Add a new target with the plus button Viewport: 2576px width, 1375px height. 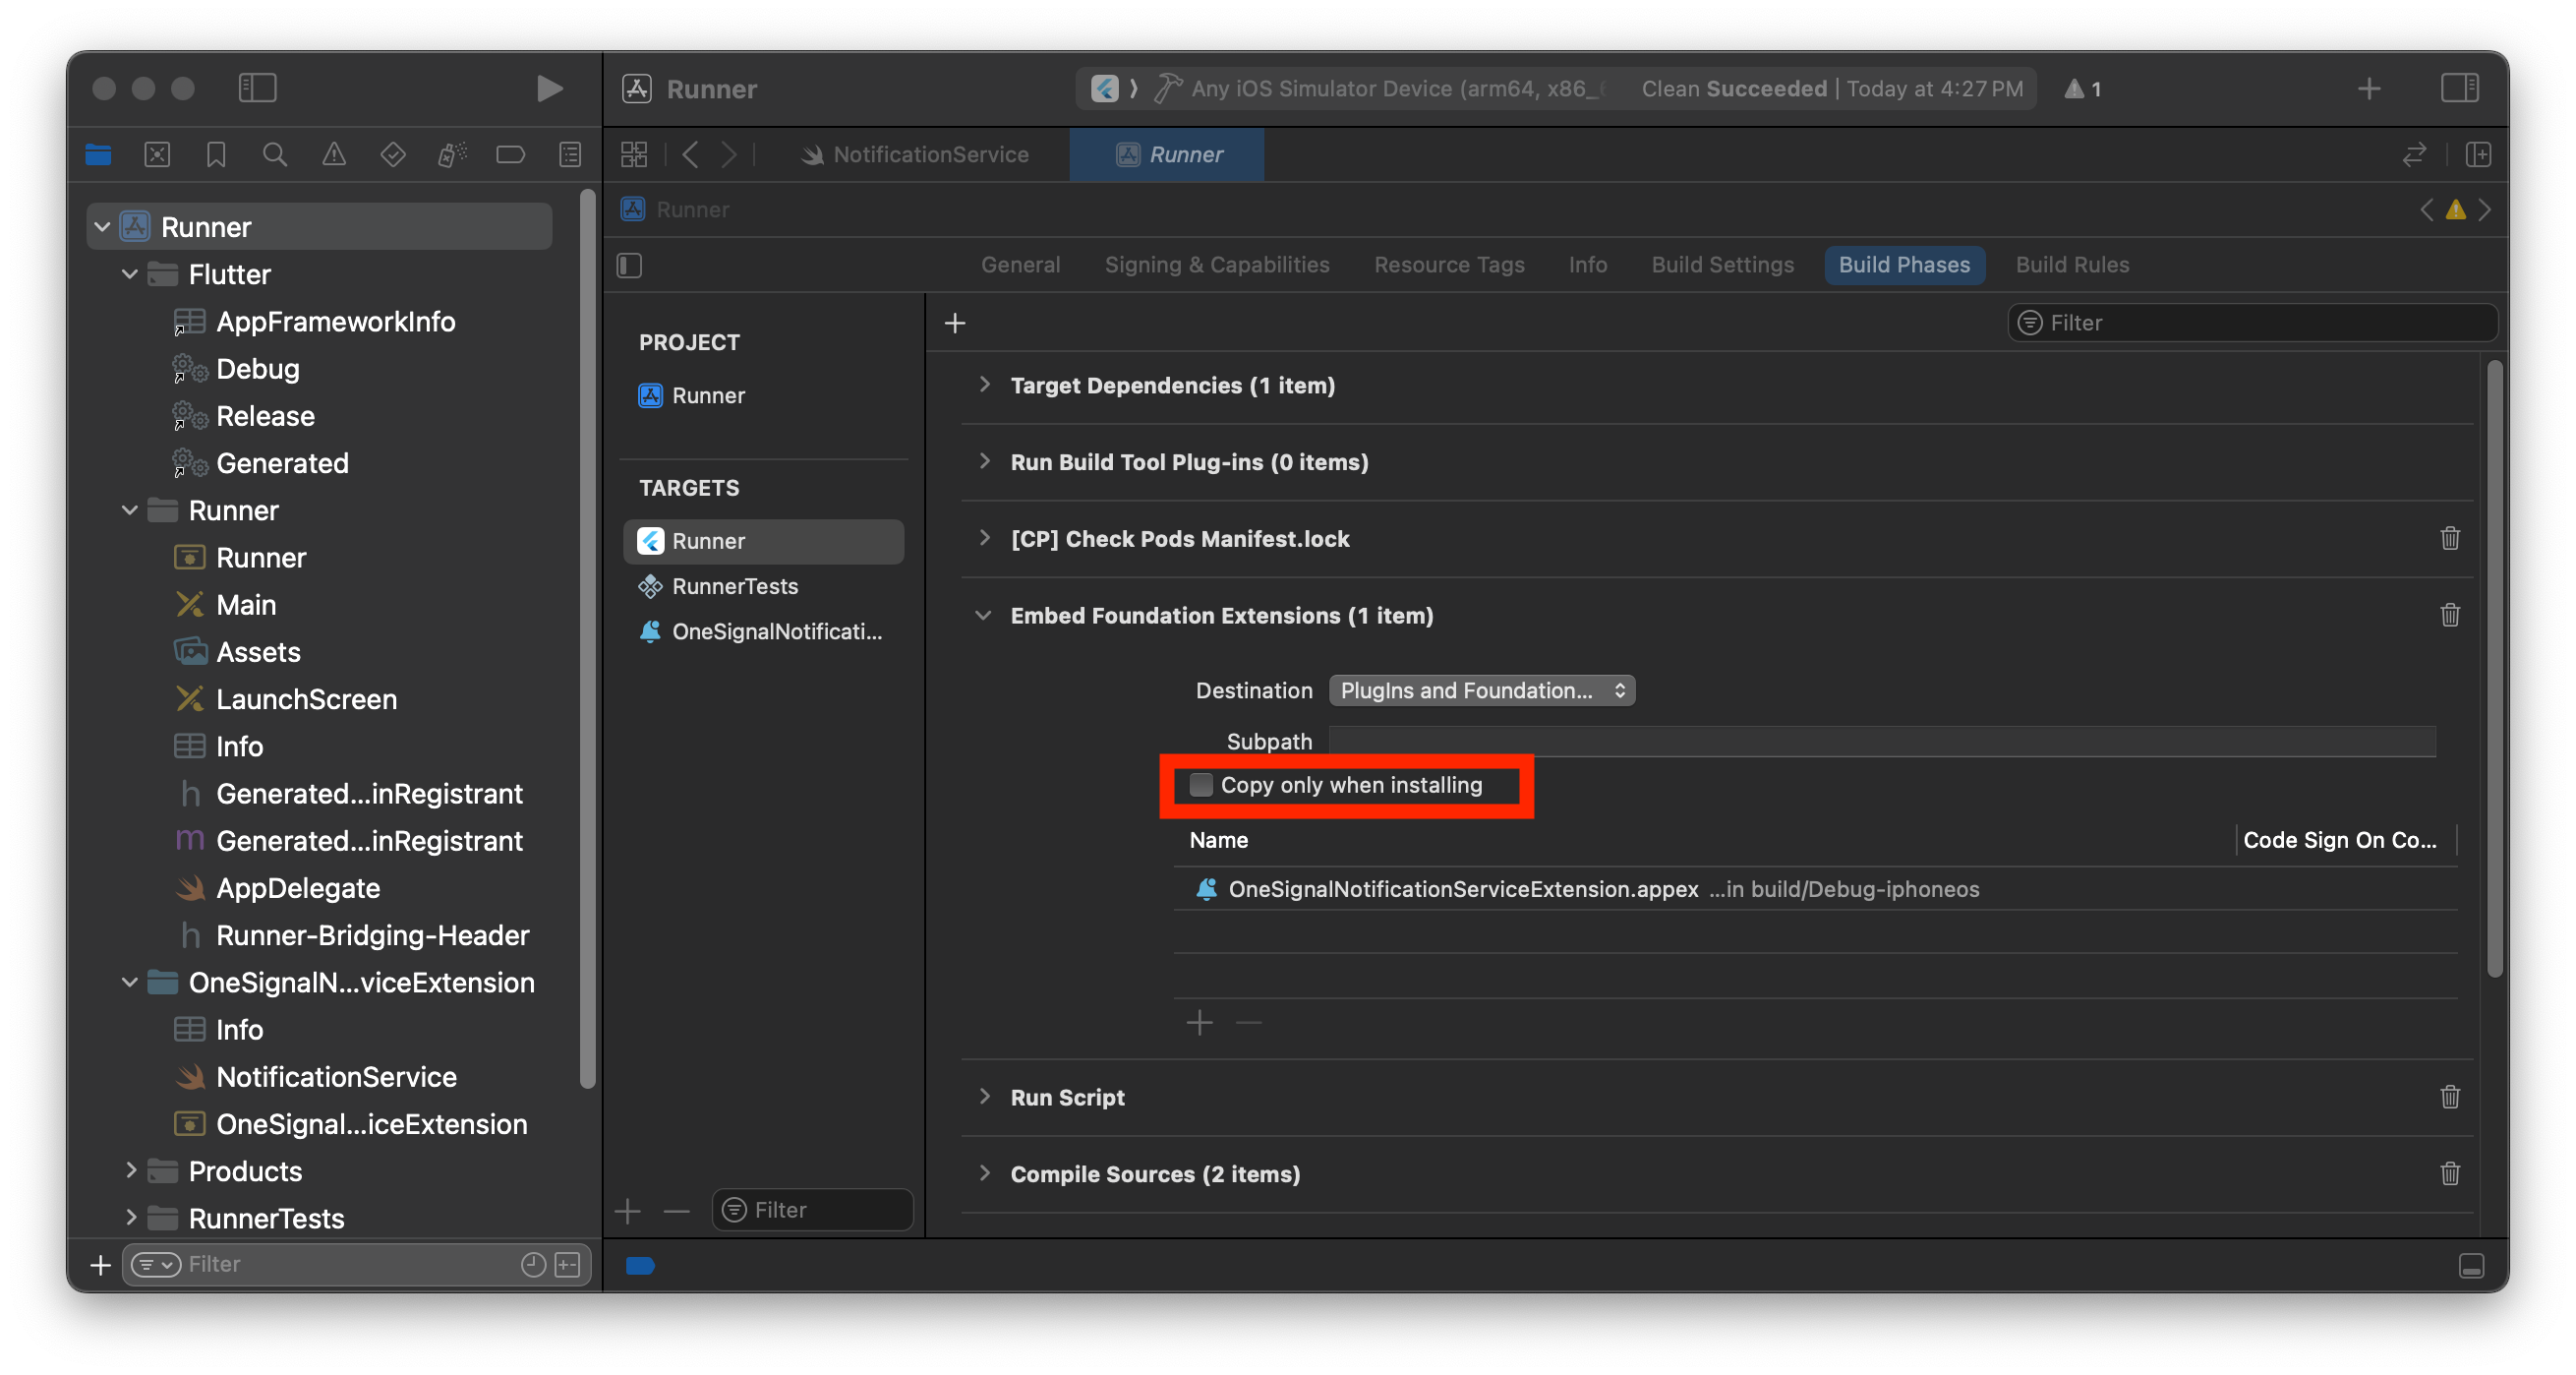click(628, 1211)
